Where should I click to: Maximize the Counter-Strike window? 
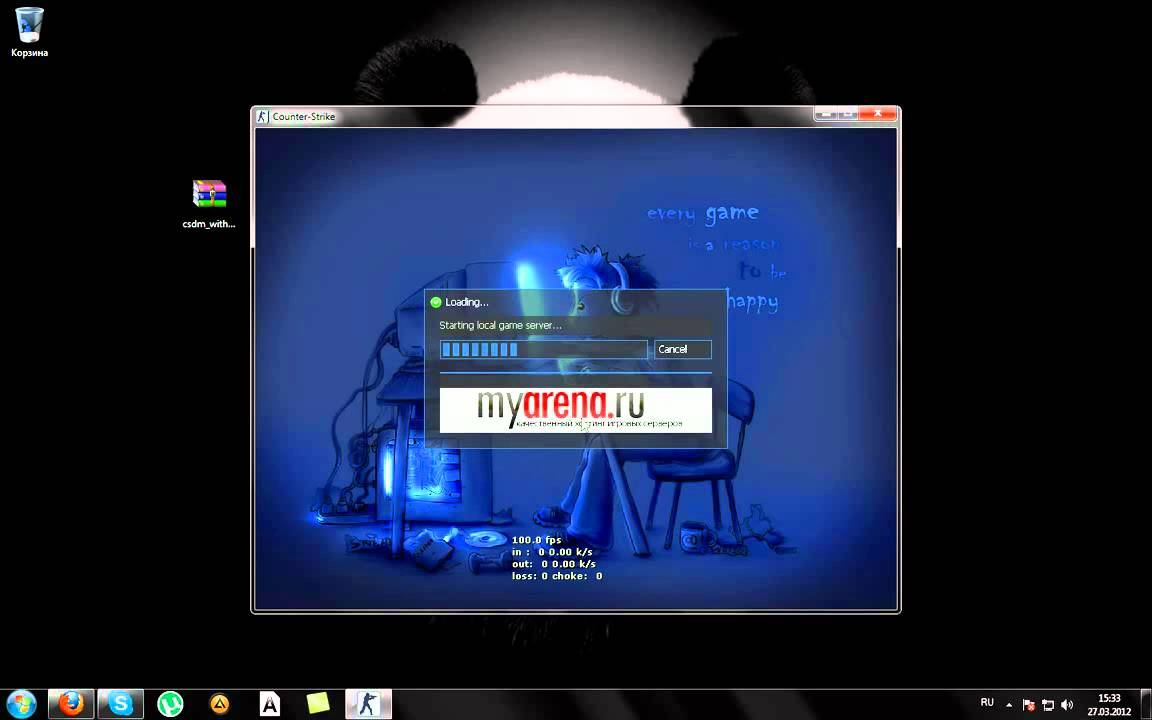(846, 114)
